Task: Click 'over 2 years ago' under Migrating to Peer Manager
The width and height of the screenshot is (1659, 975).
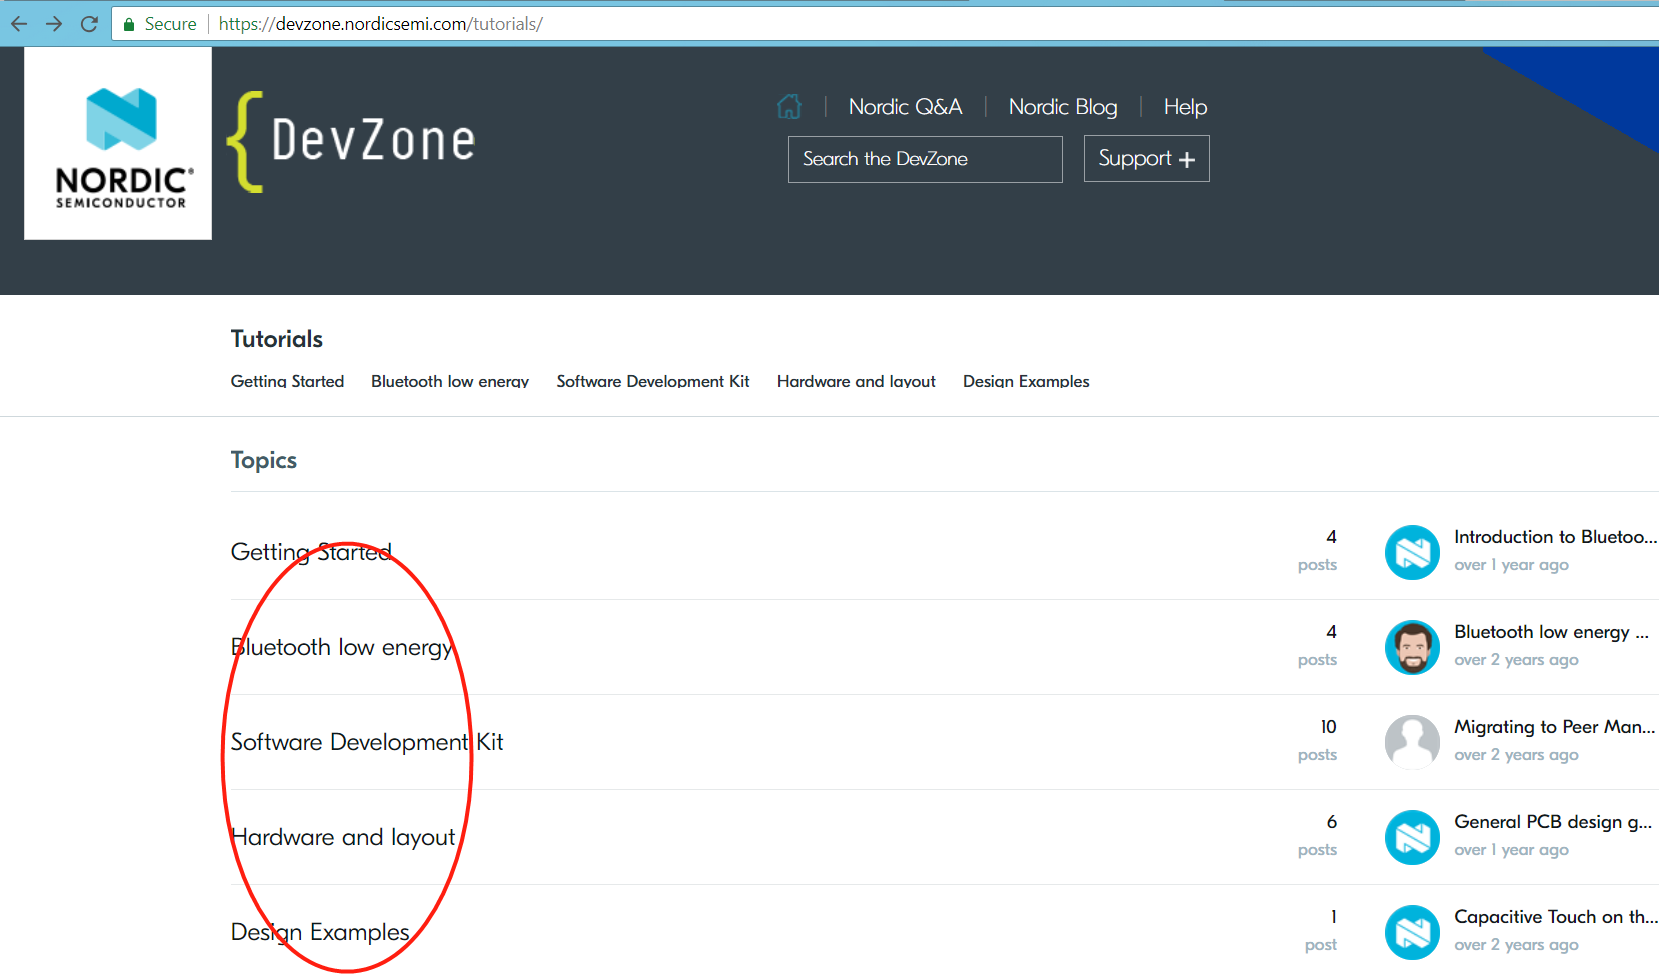Action: (1516, 755)
